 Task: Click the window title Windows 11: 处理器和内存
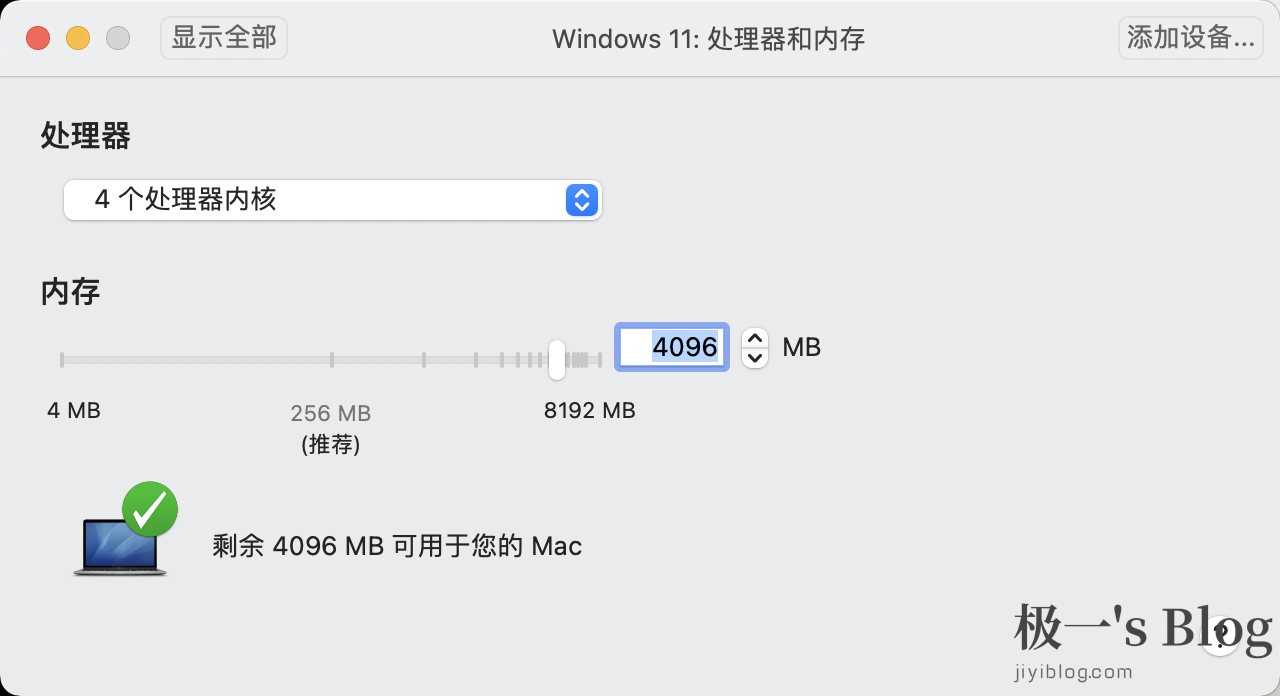pos(708,39)
